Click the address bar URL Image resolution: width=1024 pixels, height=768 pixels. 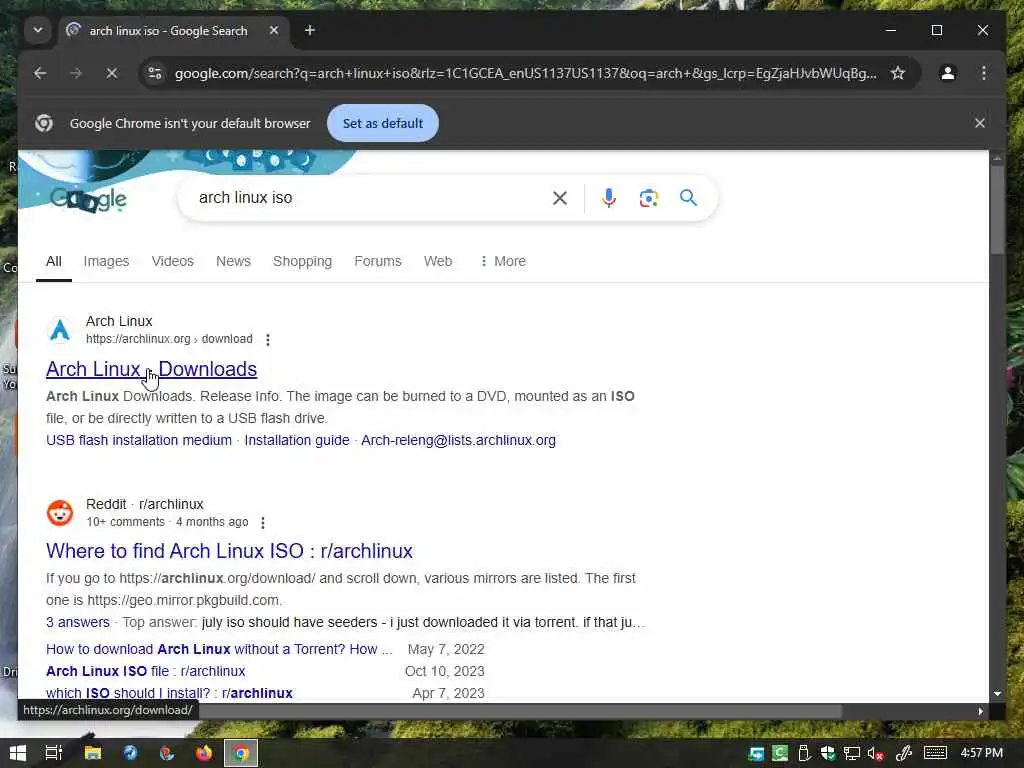[525, 73]
